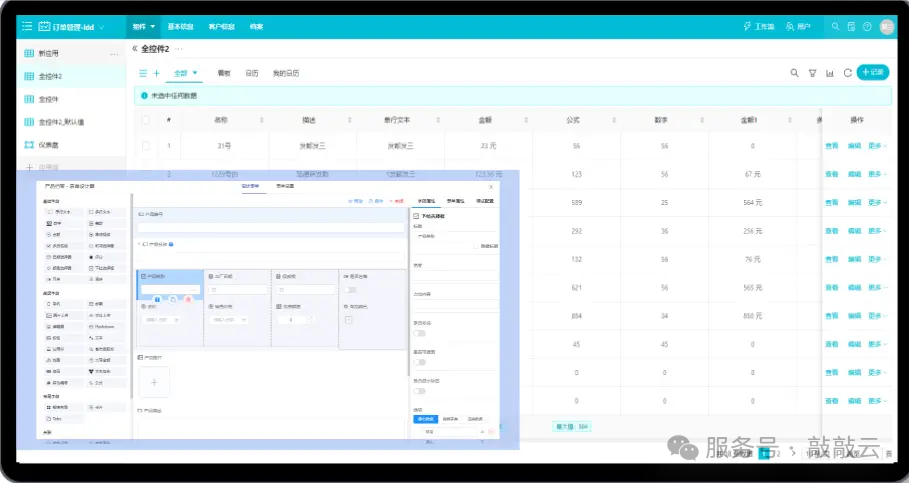Viewport: 909px width, 483px height.
Task: Select 全控件2 in the left sidebar
Action: click(x=71, y=76)
